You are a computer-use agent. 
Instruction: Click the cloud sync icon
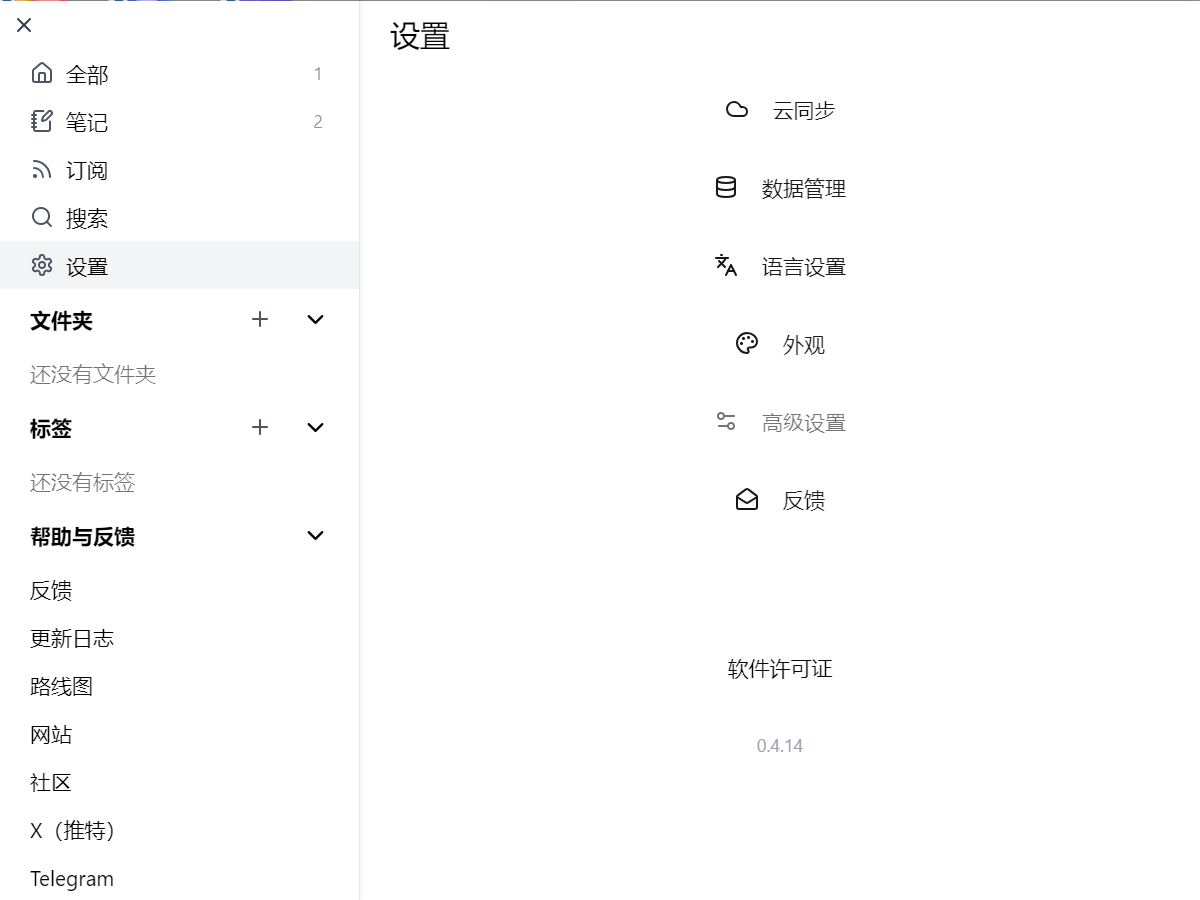coord(737,110)
